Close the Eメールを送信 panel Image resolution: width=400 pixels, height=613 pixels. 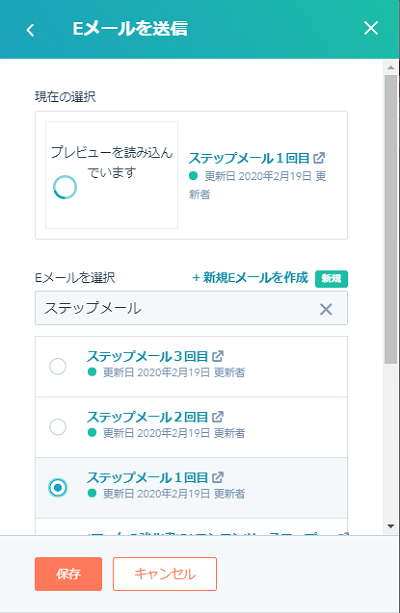point(371,28)
